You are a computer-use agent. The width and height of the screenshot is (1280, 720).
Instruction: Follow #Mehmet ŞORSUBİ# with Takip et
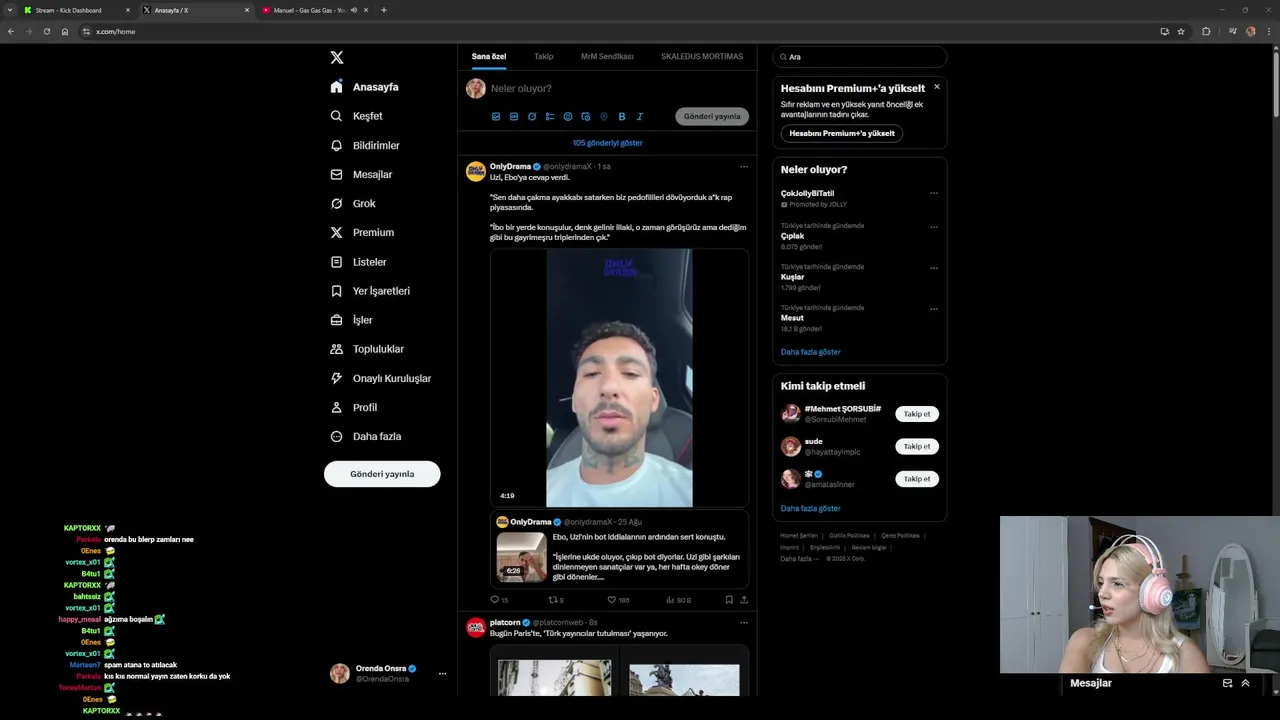point(917,414)
